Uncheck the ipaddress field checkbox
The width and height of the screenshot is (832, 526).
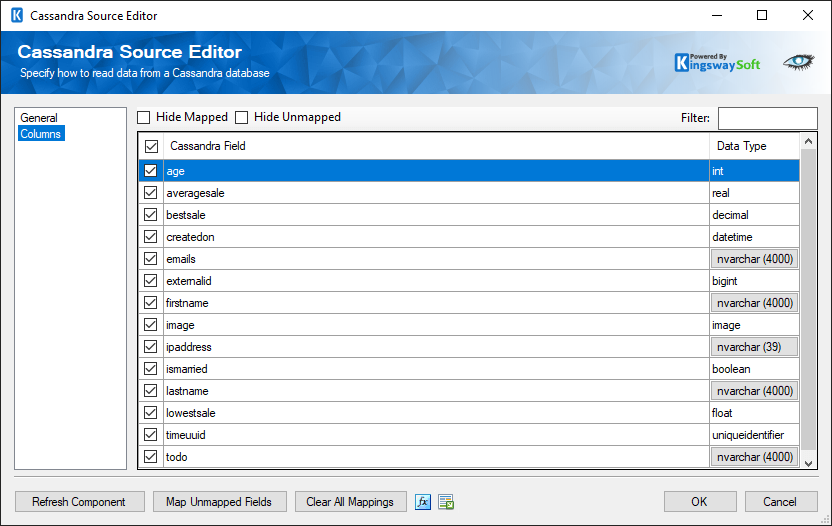tap(151, 347)
